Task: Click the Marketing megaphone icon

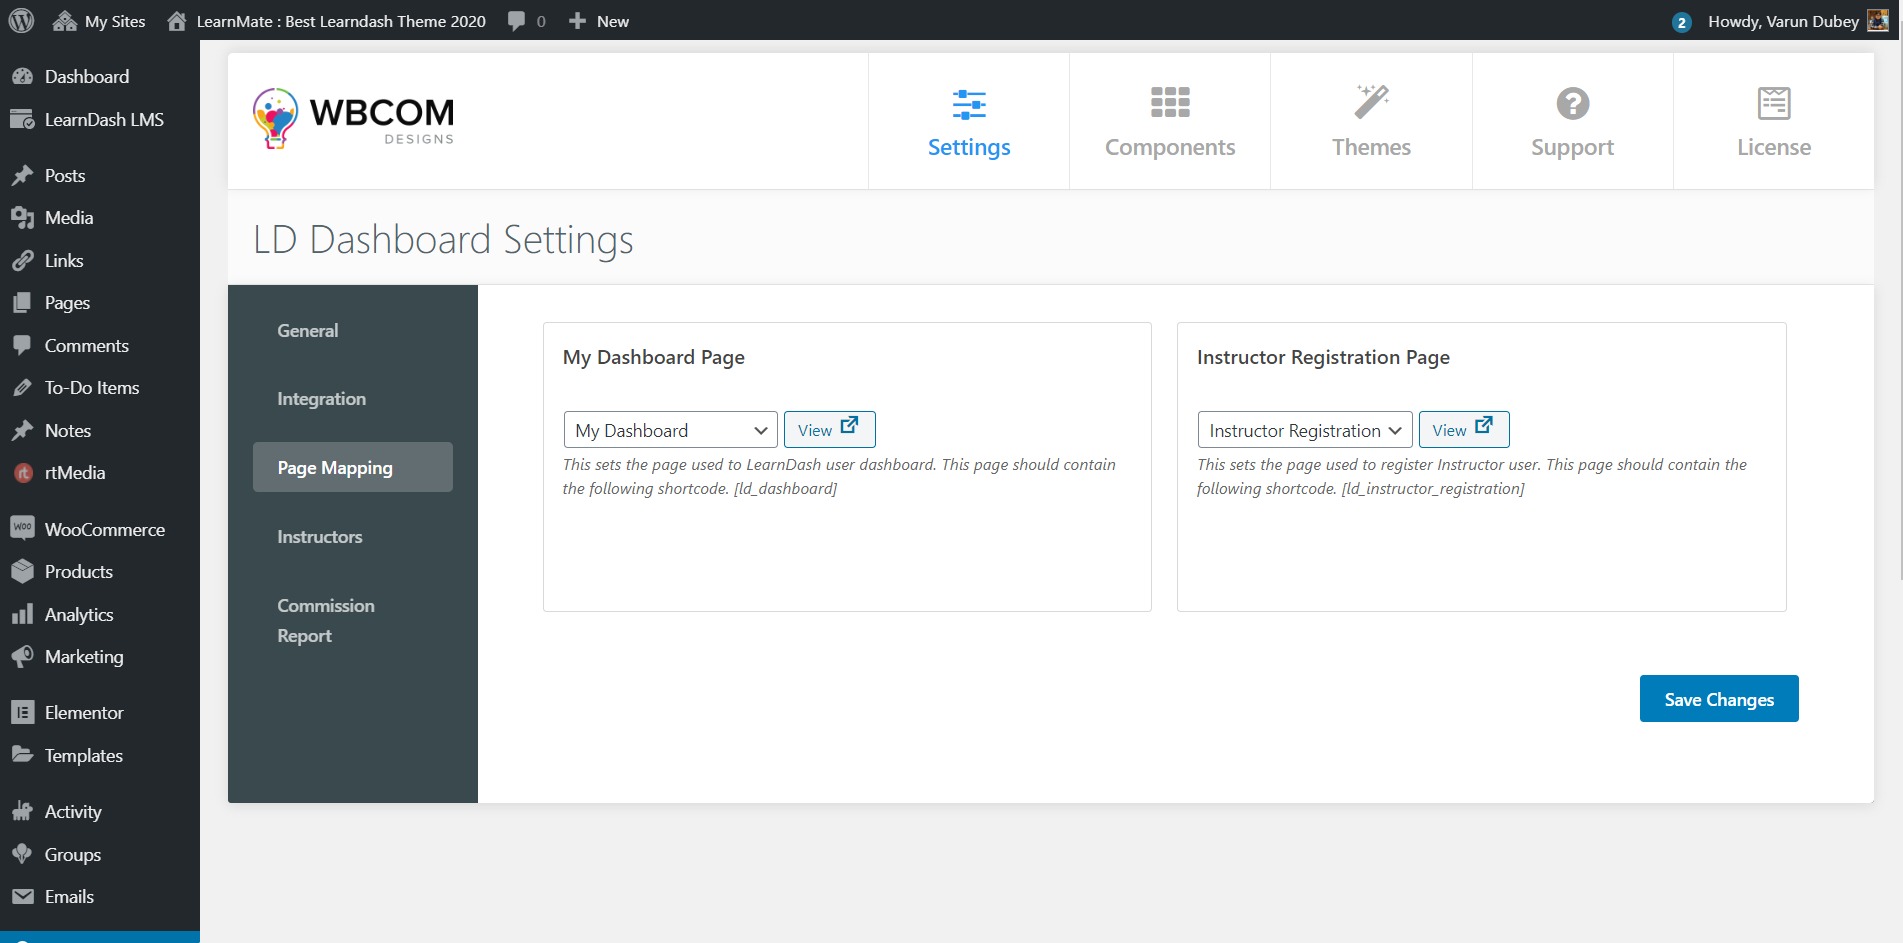Action: pyautogui.click(x=22, y=657)
